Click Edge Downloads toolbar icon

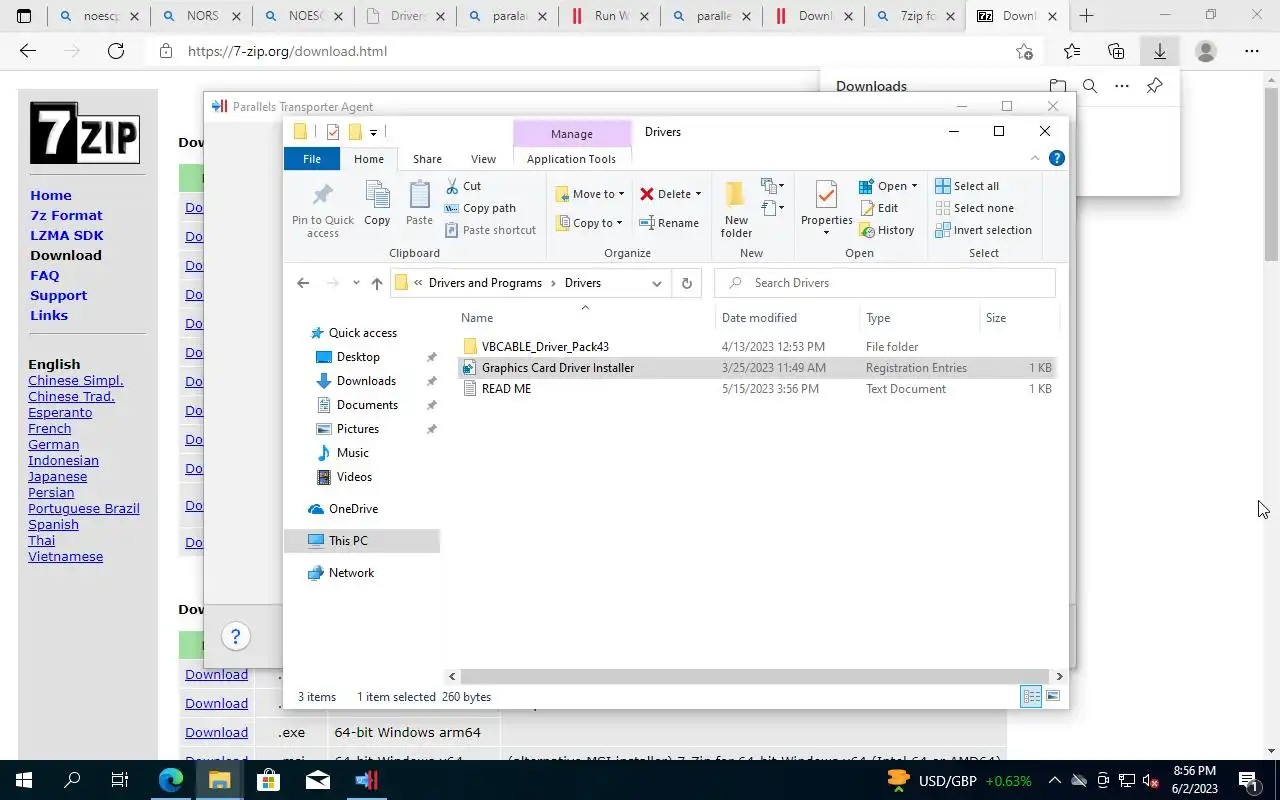coord(1160,51)
